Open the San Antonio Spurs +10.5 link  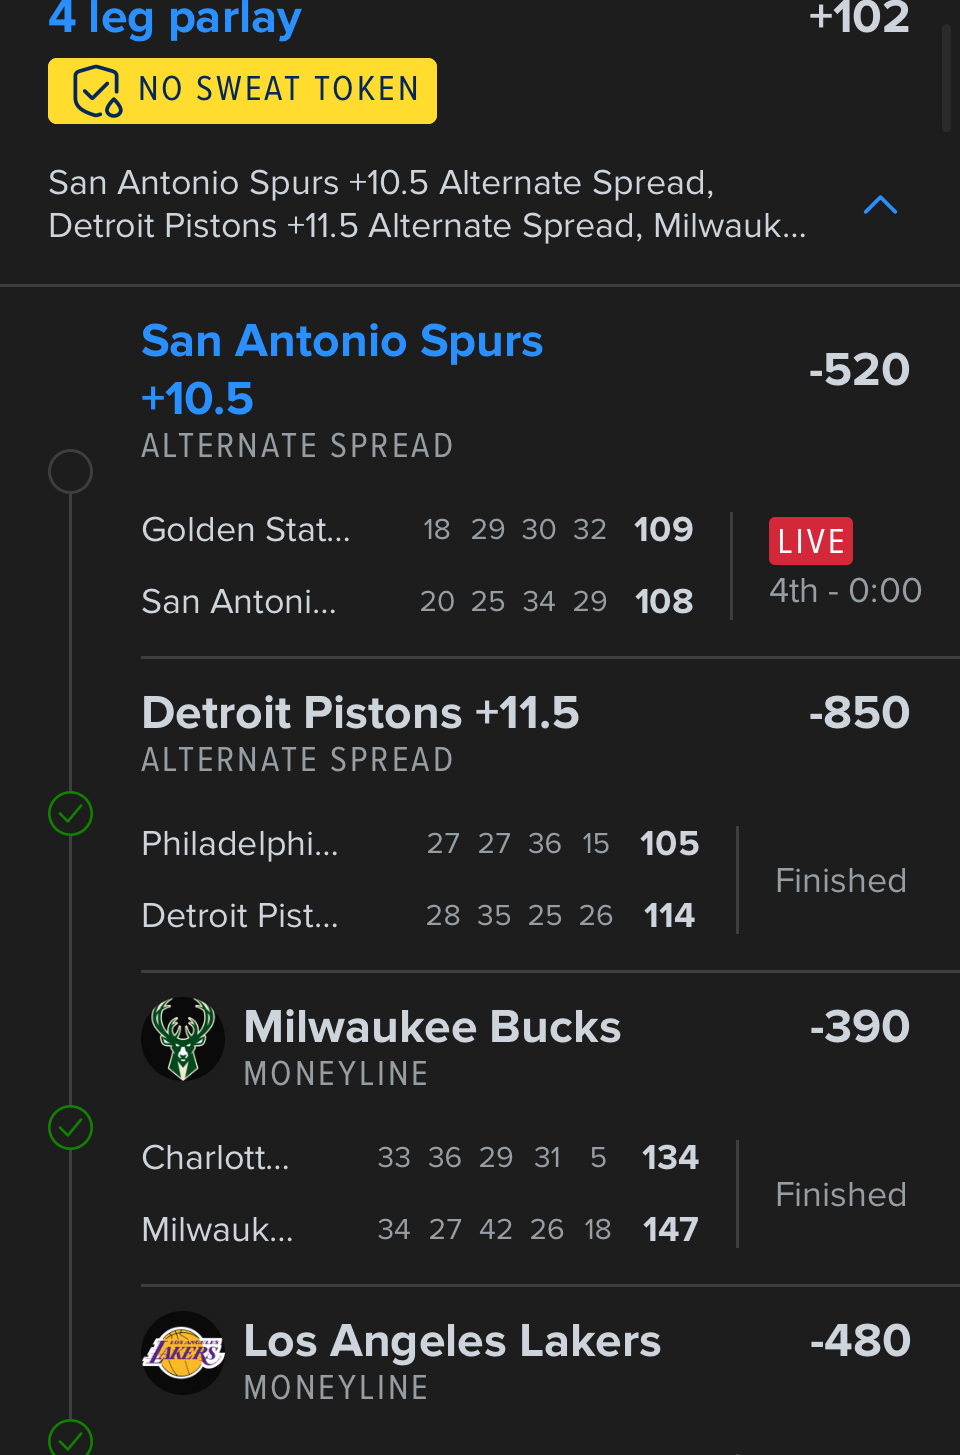[x=342, y=369]
